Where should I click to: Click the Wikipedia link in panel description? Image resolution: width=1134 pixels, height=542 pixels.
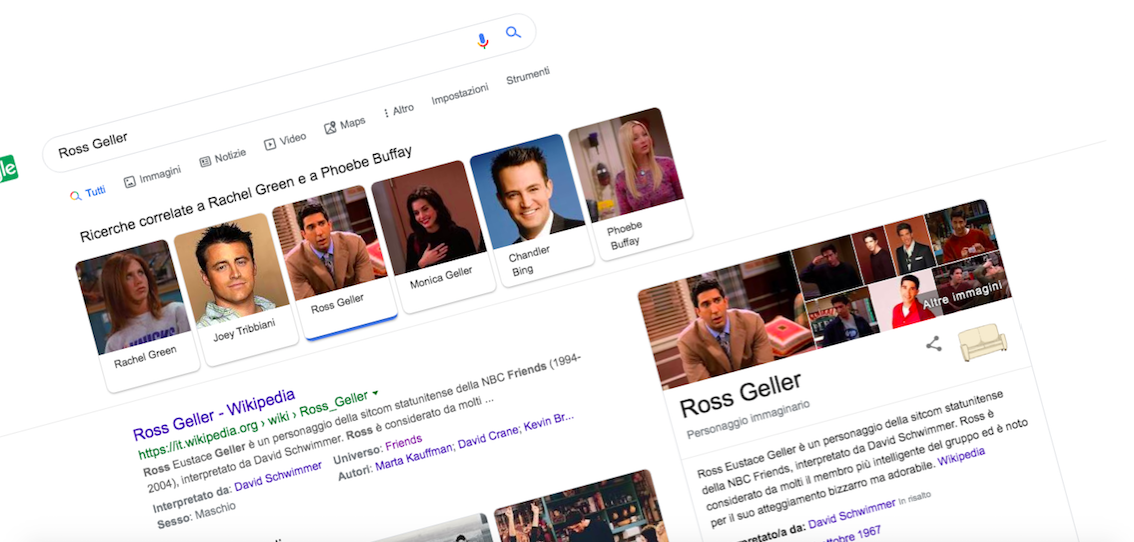961,457
